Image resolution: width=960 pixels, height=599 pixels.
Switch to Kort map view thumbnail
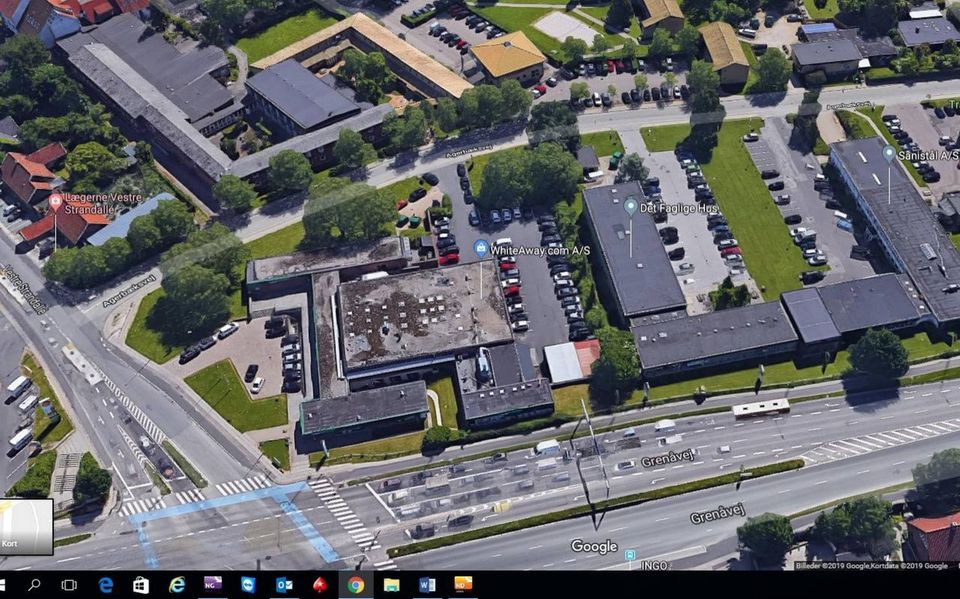26,527
